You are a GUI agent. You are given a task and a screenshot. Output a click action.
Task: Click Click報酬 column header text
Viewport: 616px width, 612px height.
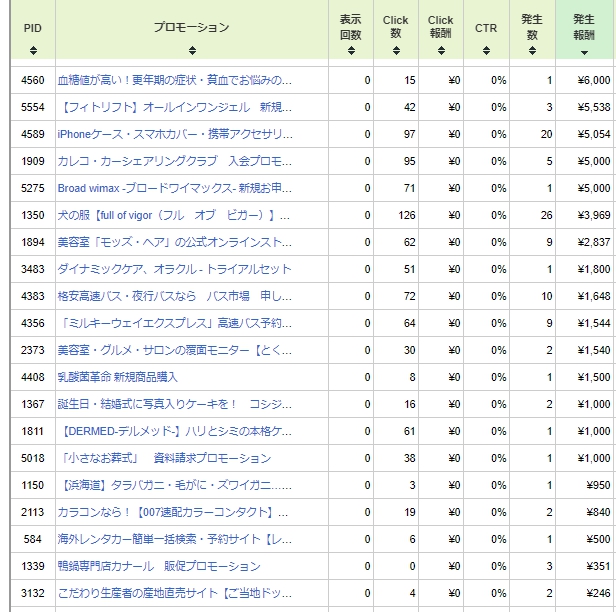(x=441, y=26)
